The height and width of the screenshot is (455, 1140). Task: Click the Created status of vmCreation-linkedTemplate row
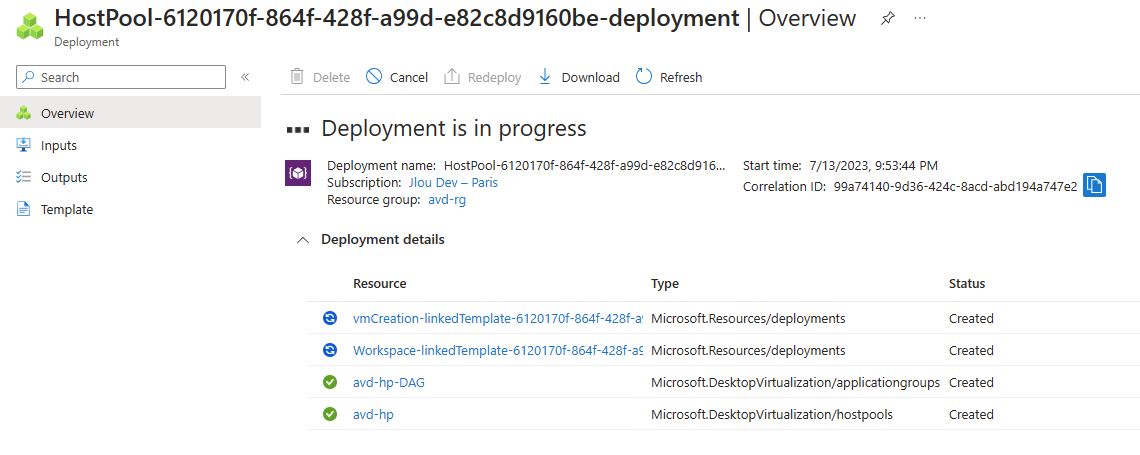[x=971, y=318]
